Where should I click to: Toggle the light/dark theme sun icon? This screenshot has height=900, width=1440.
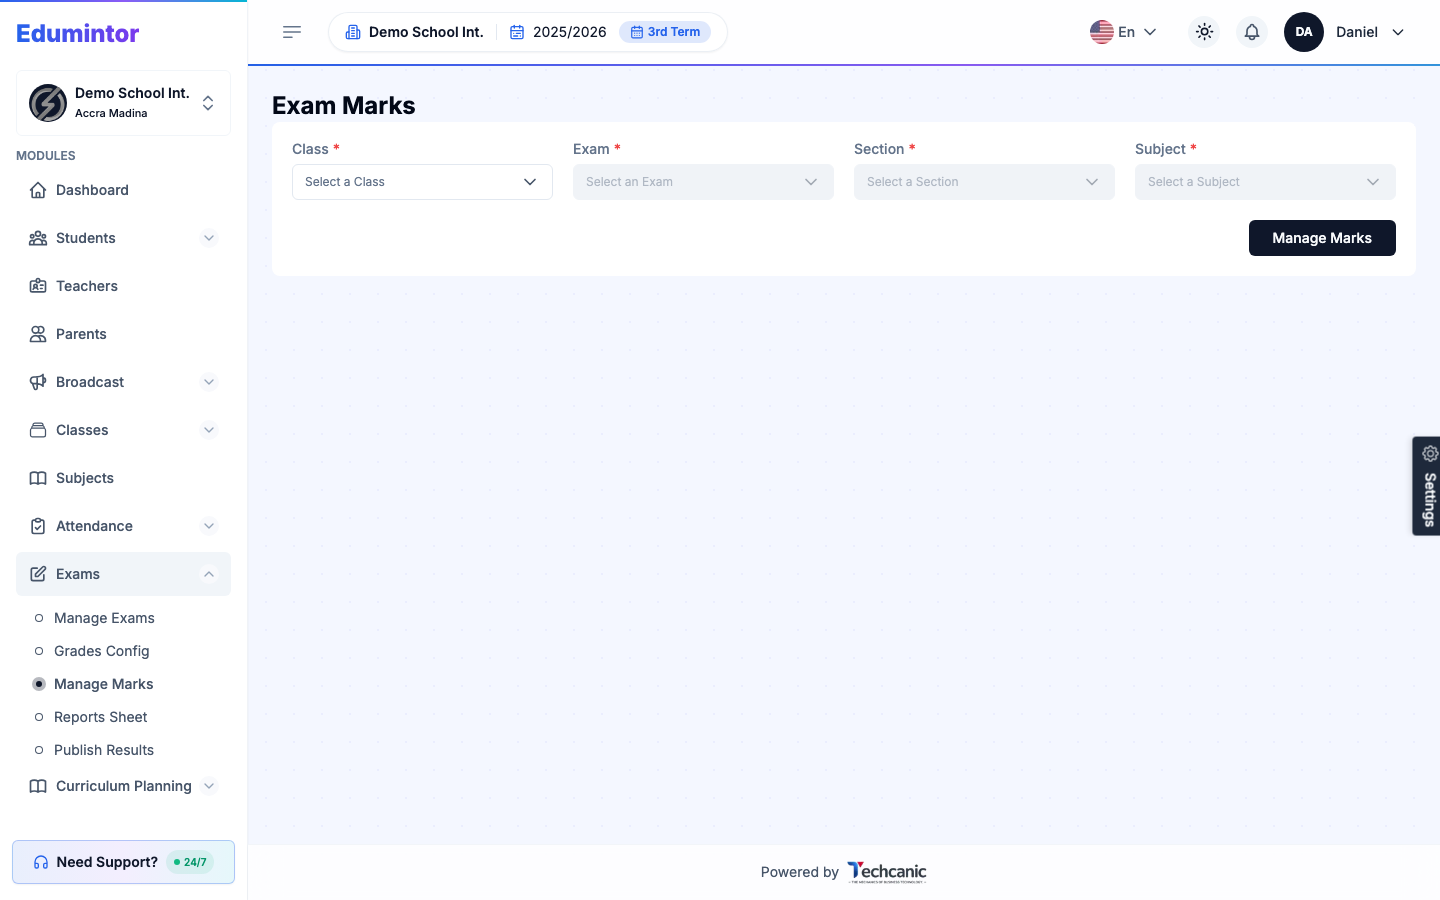[1204, 32]
